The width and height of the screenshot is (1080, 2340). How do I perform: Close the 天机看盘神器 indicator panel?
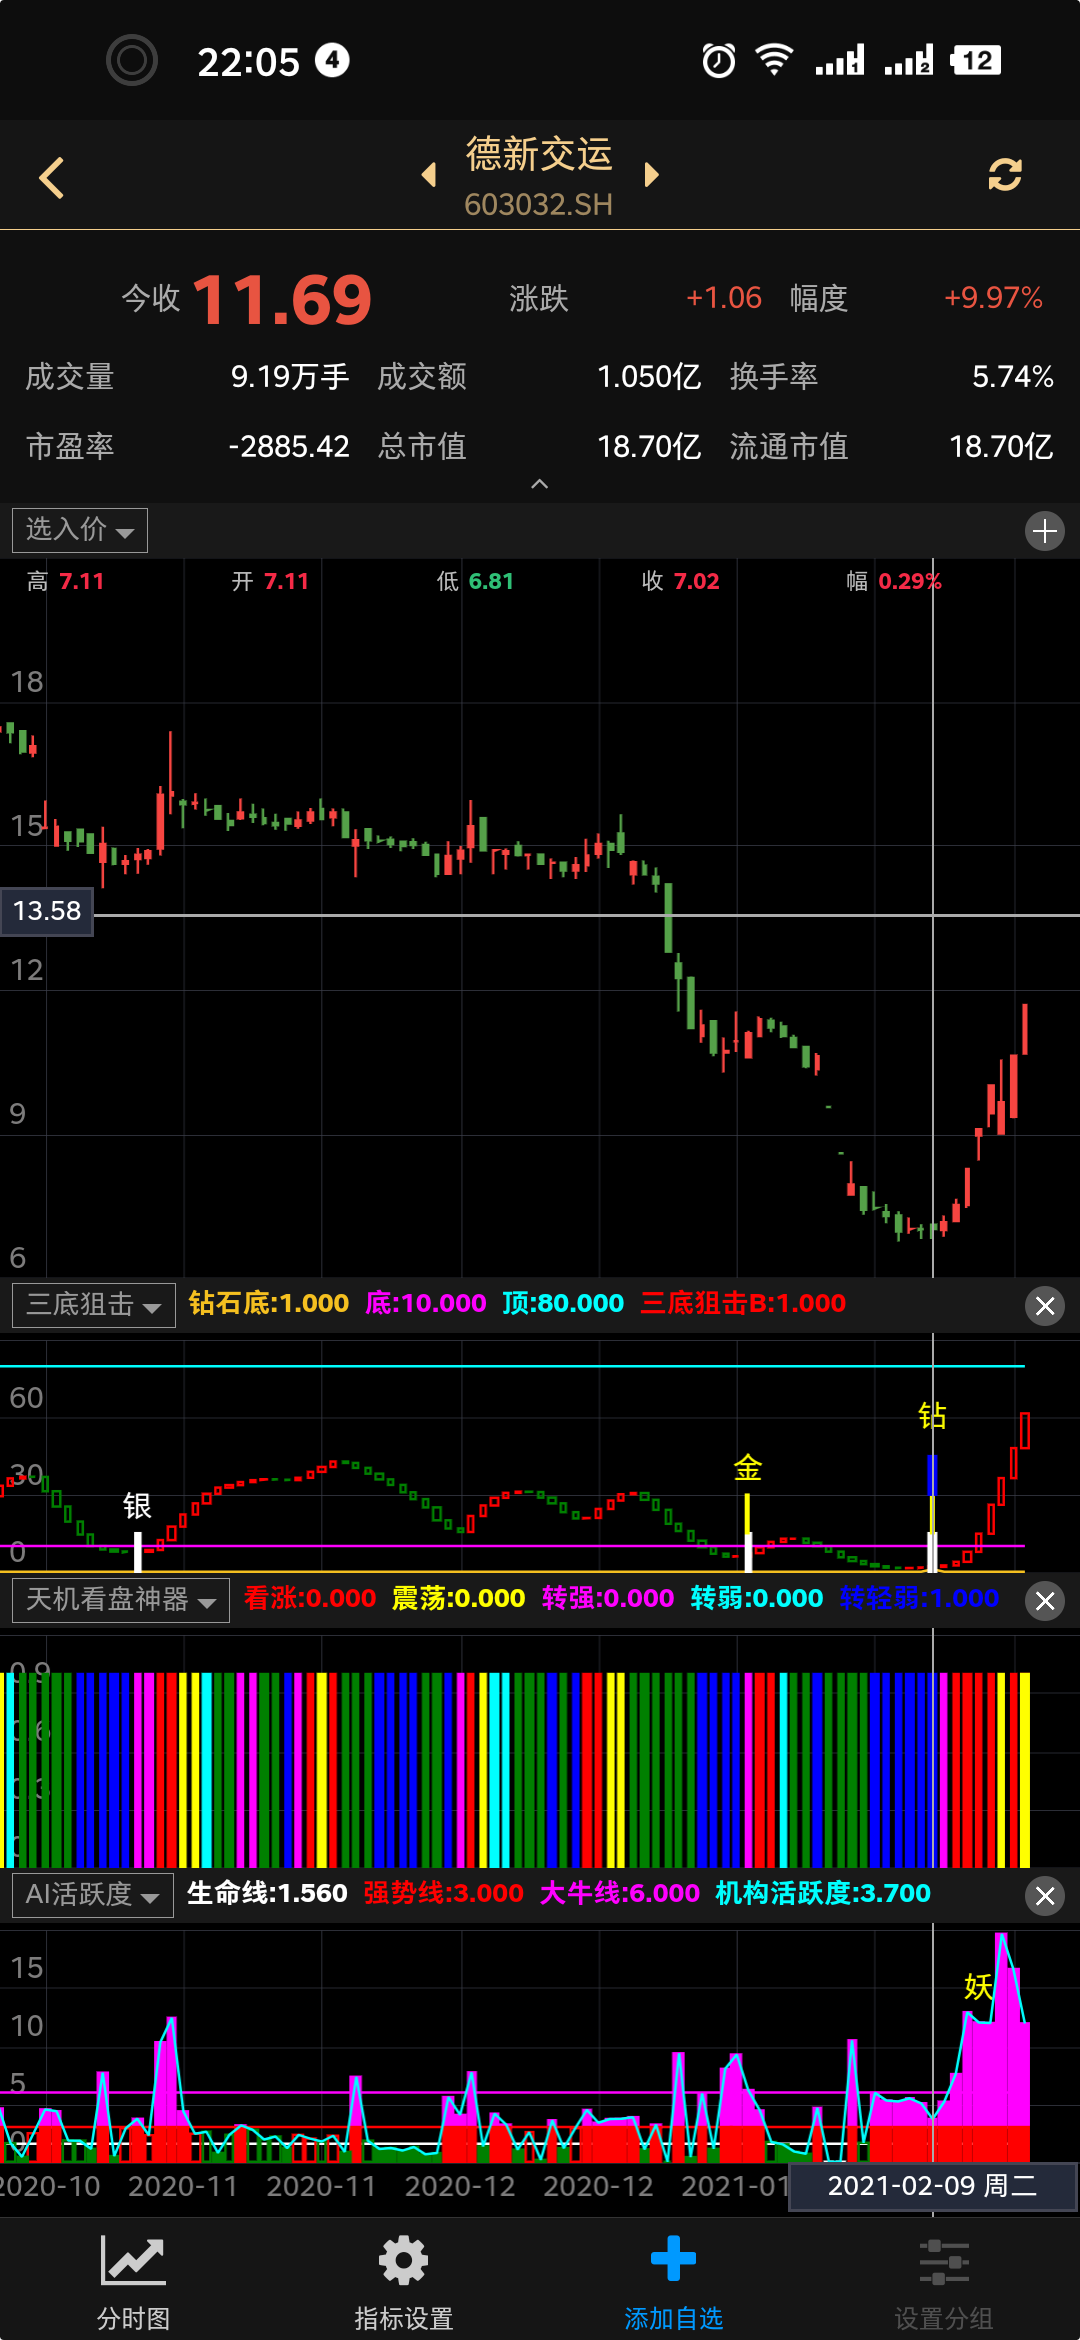click(1045, 1601)
